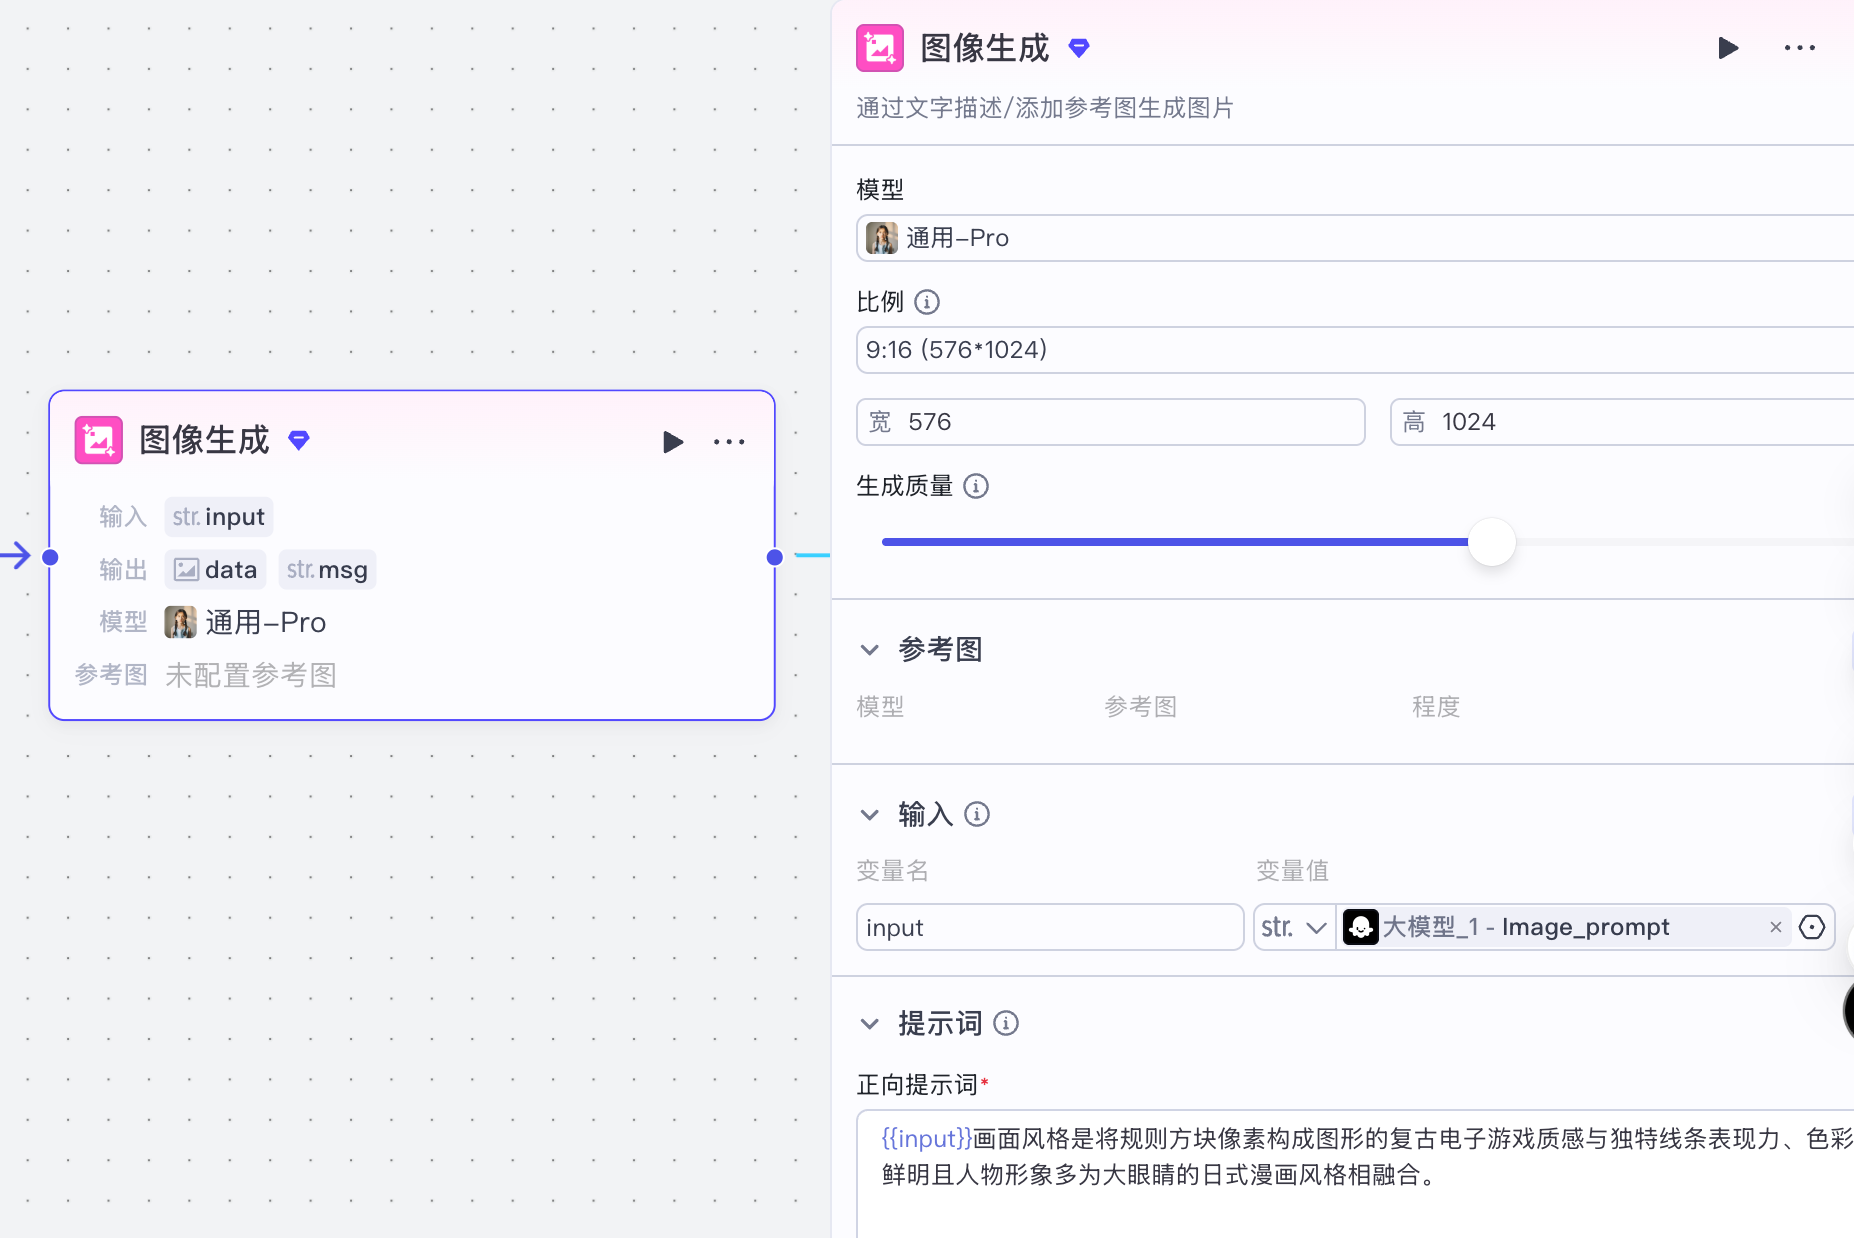1854x1238 pixels.
Task: Remove the 大模型_1 Image_prompt variable reference
Action: 1776,927
